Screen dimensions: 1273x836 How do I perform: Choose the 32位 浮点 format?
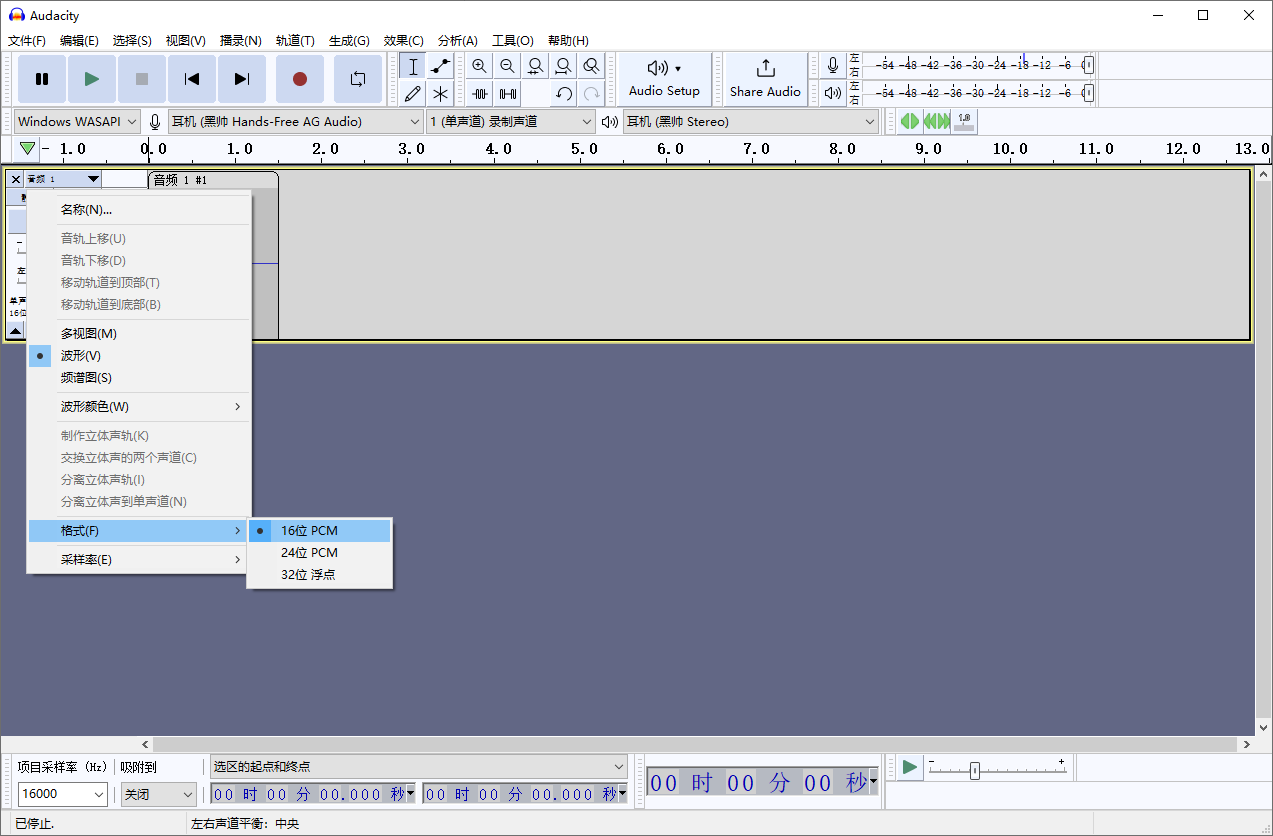320,575
